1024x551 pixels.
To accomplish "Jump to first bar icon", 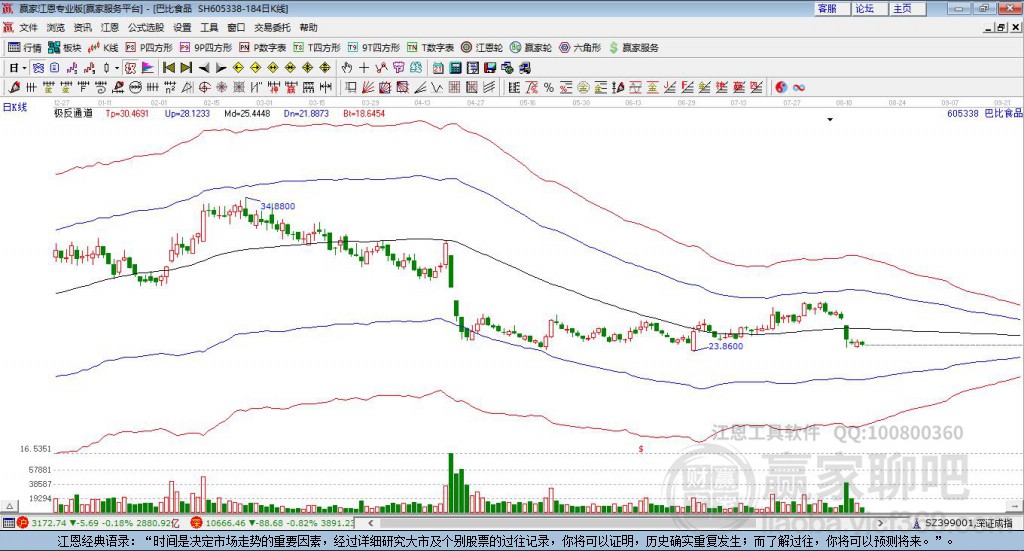I will (168, 68).
